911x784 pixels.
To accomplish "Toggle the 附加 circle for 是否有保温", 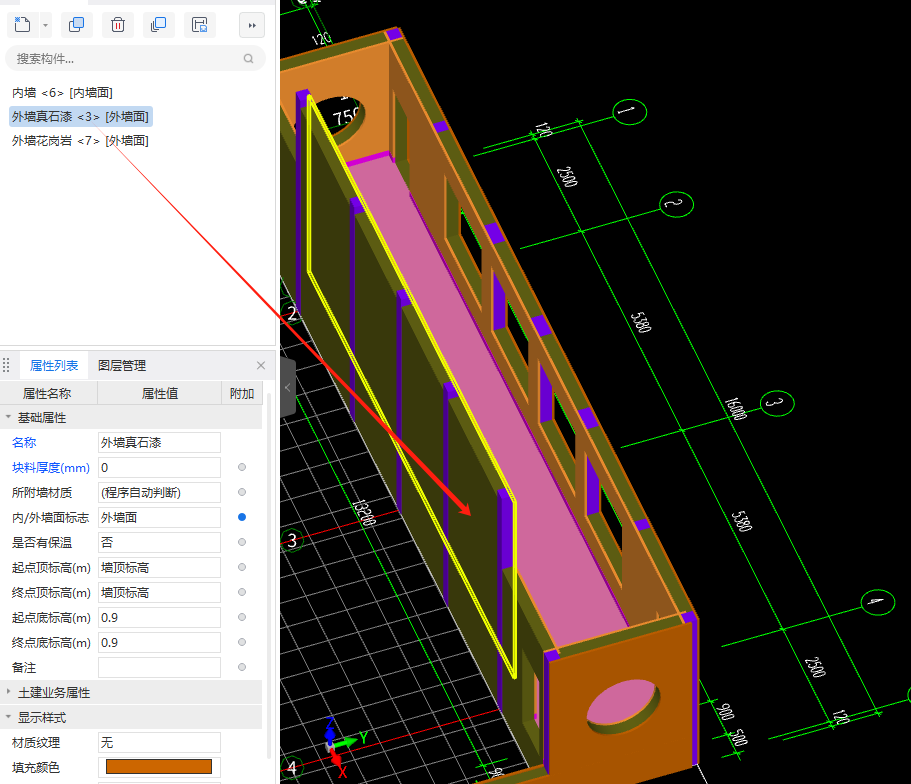I will click(x=242, y=542).
